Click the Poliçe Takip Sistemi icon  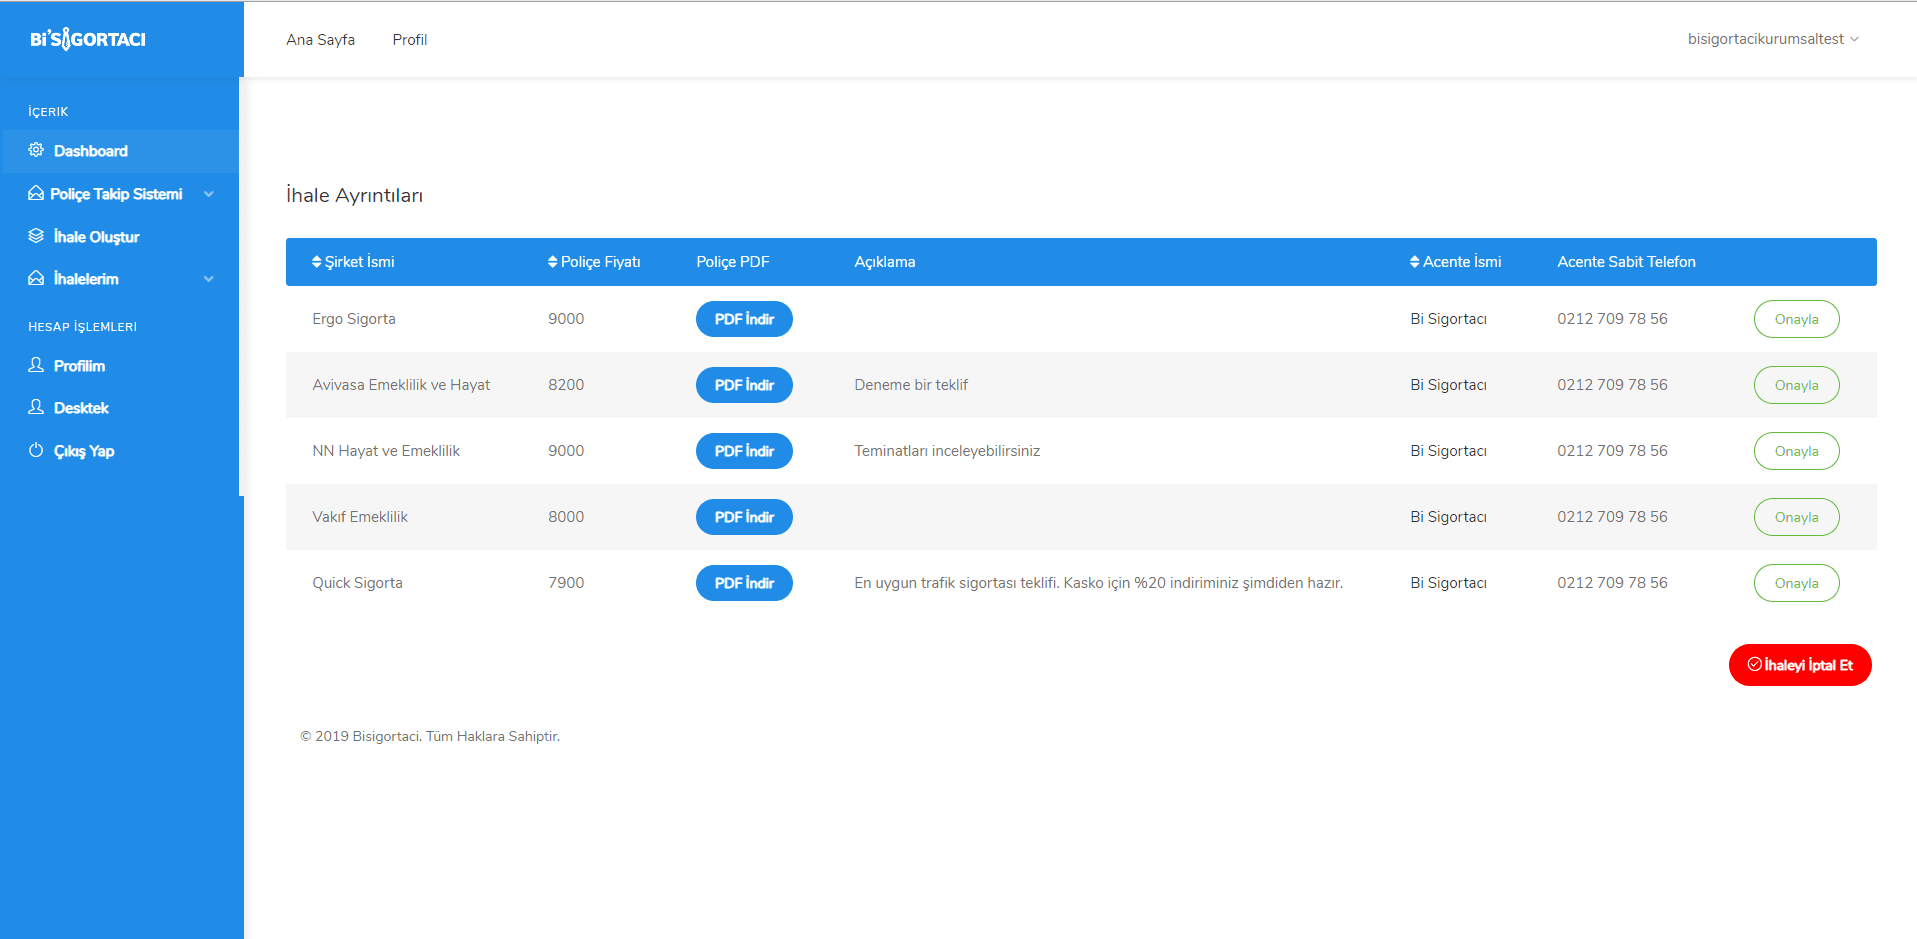click(x=36, y=193)
